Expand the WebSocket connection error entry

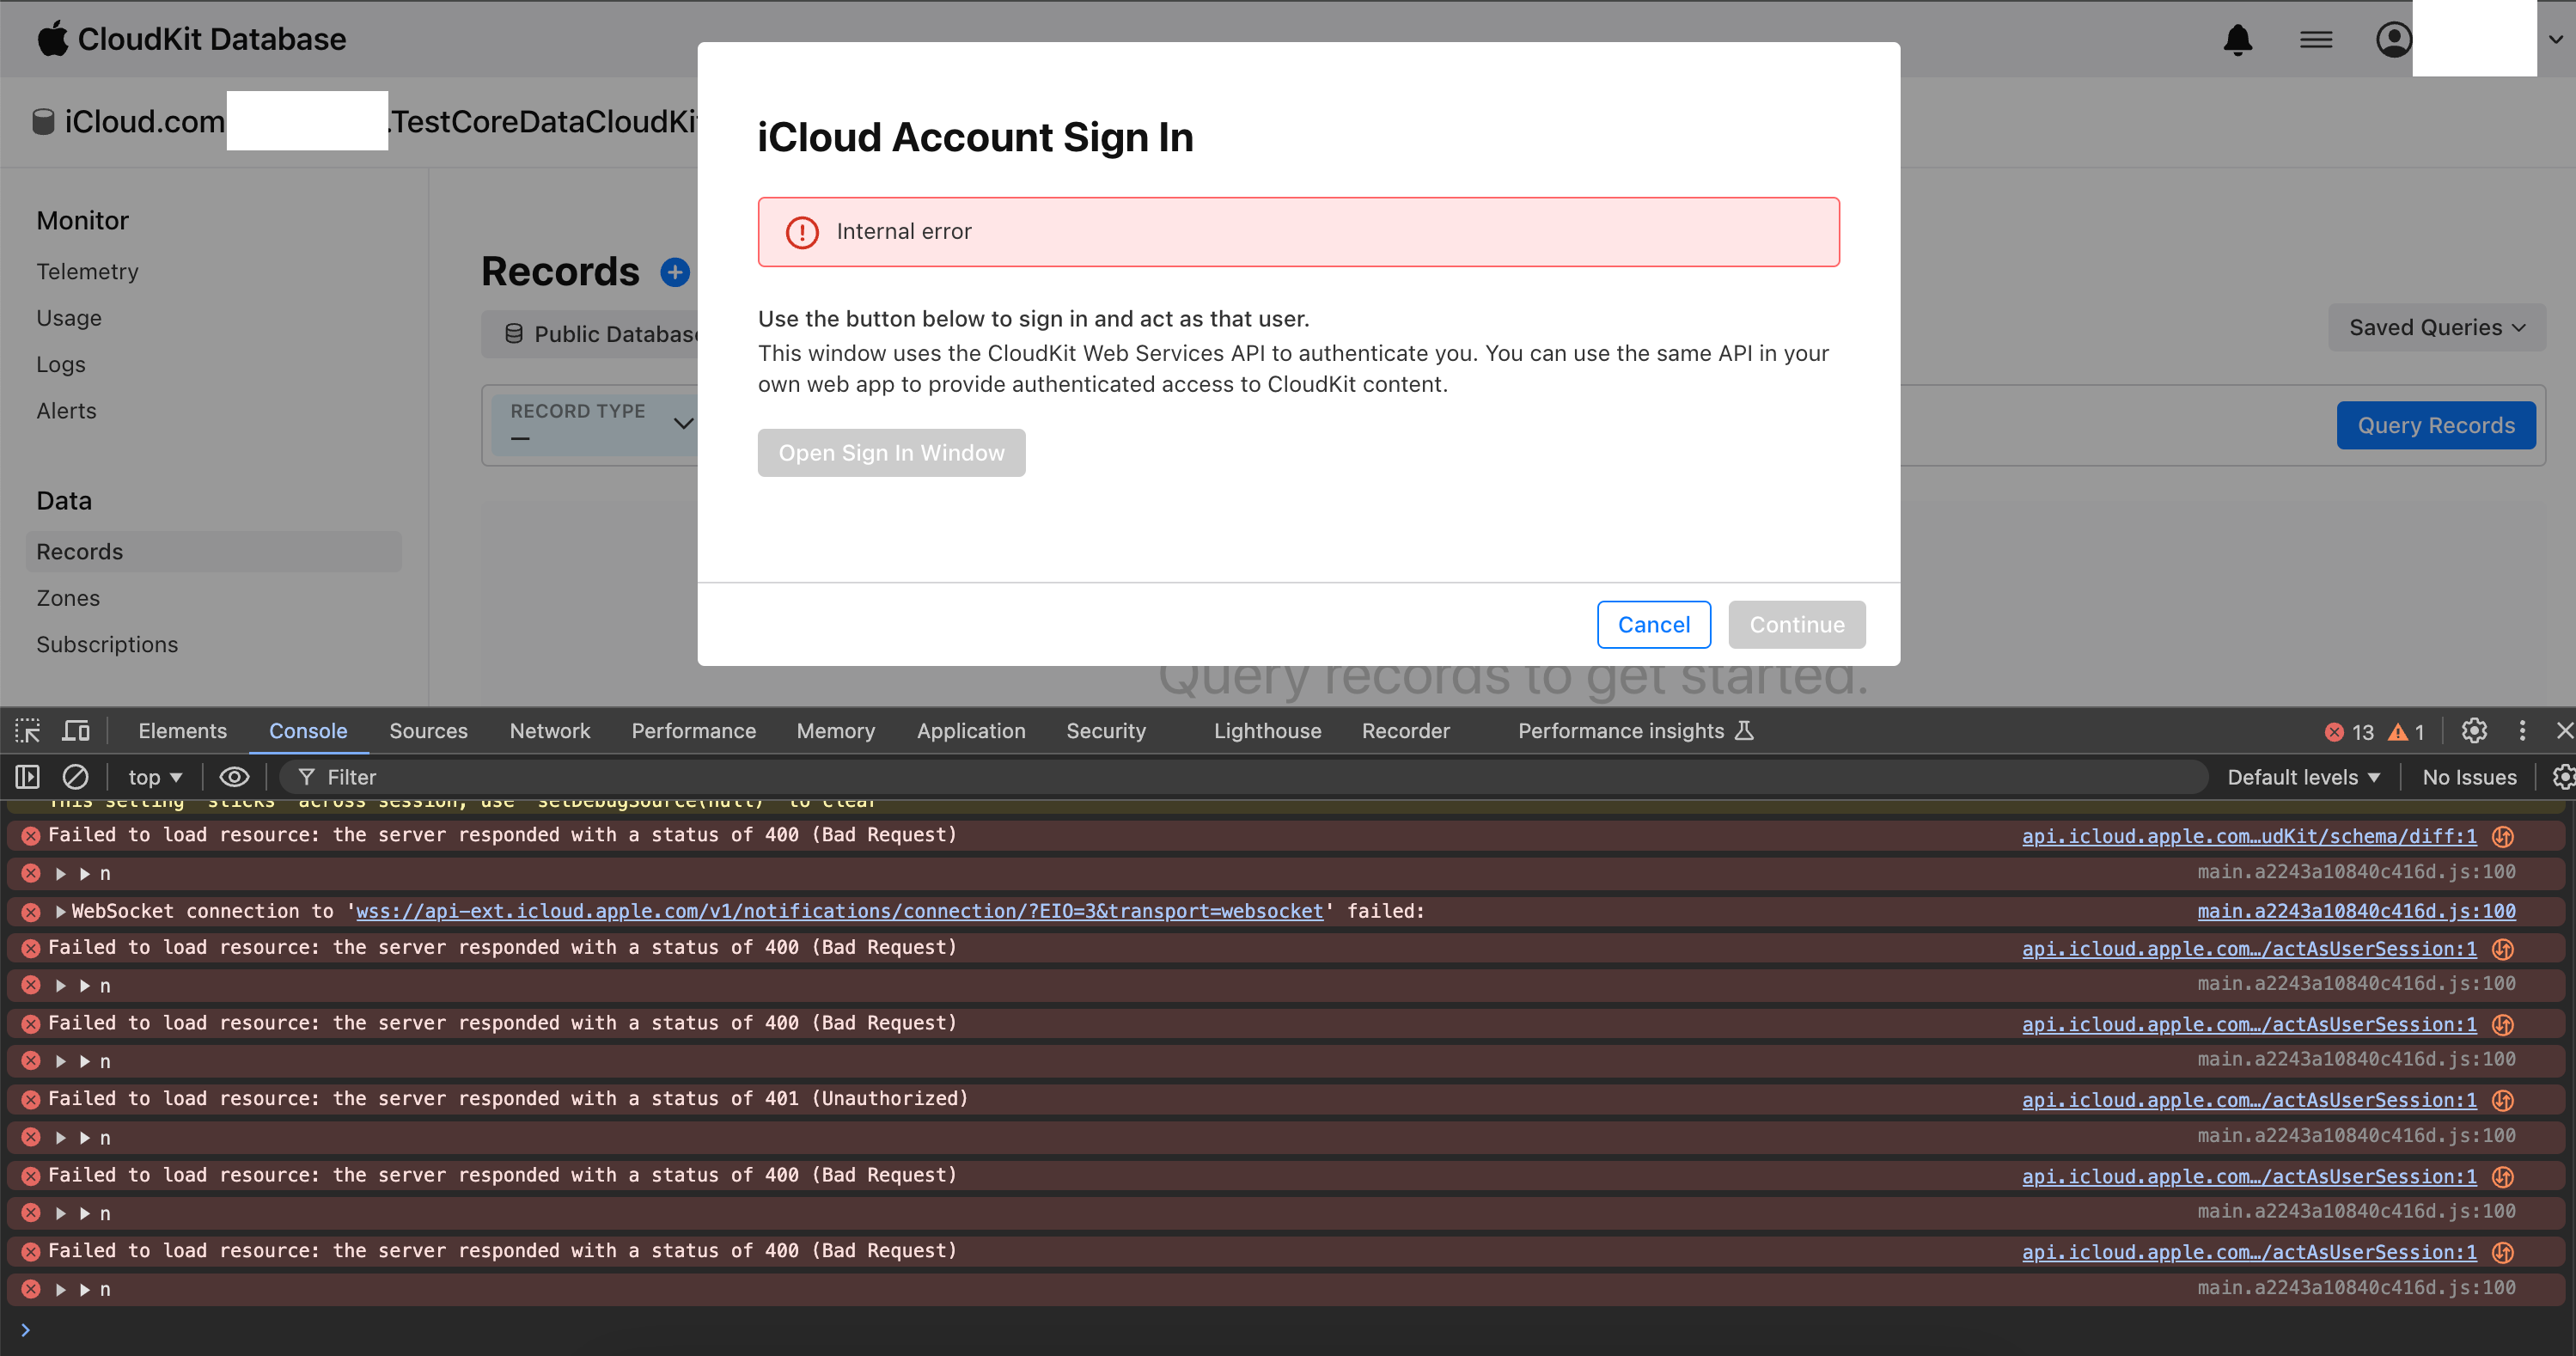tap(61, 911)
